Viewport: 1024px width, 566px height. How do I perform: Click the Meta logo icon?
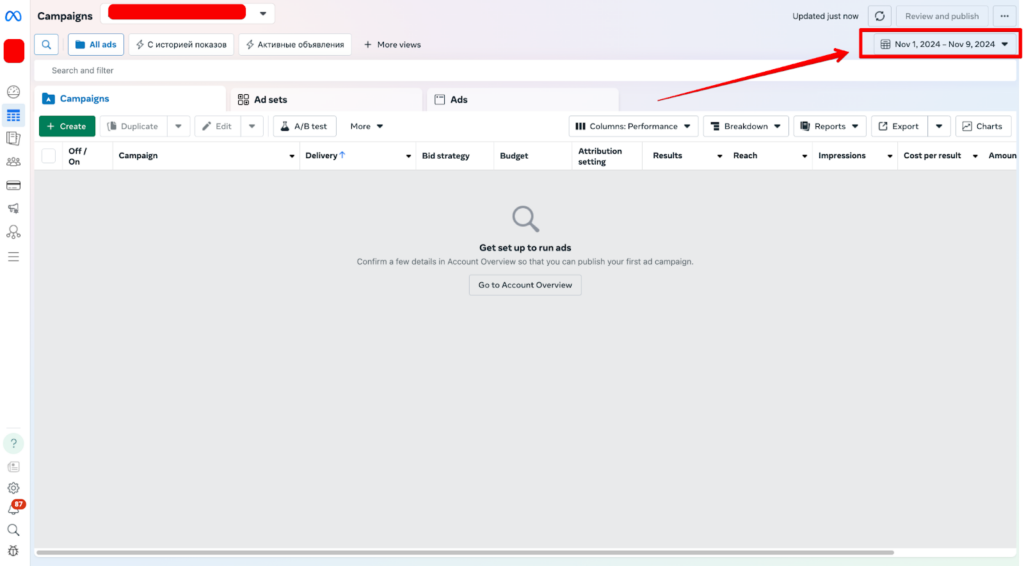coord(14,16)
